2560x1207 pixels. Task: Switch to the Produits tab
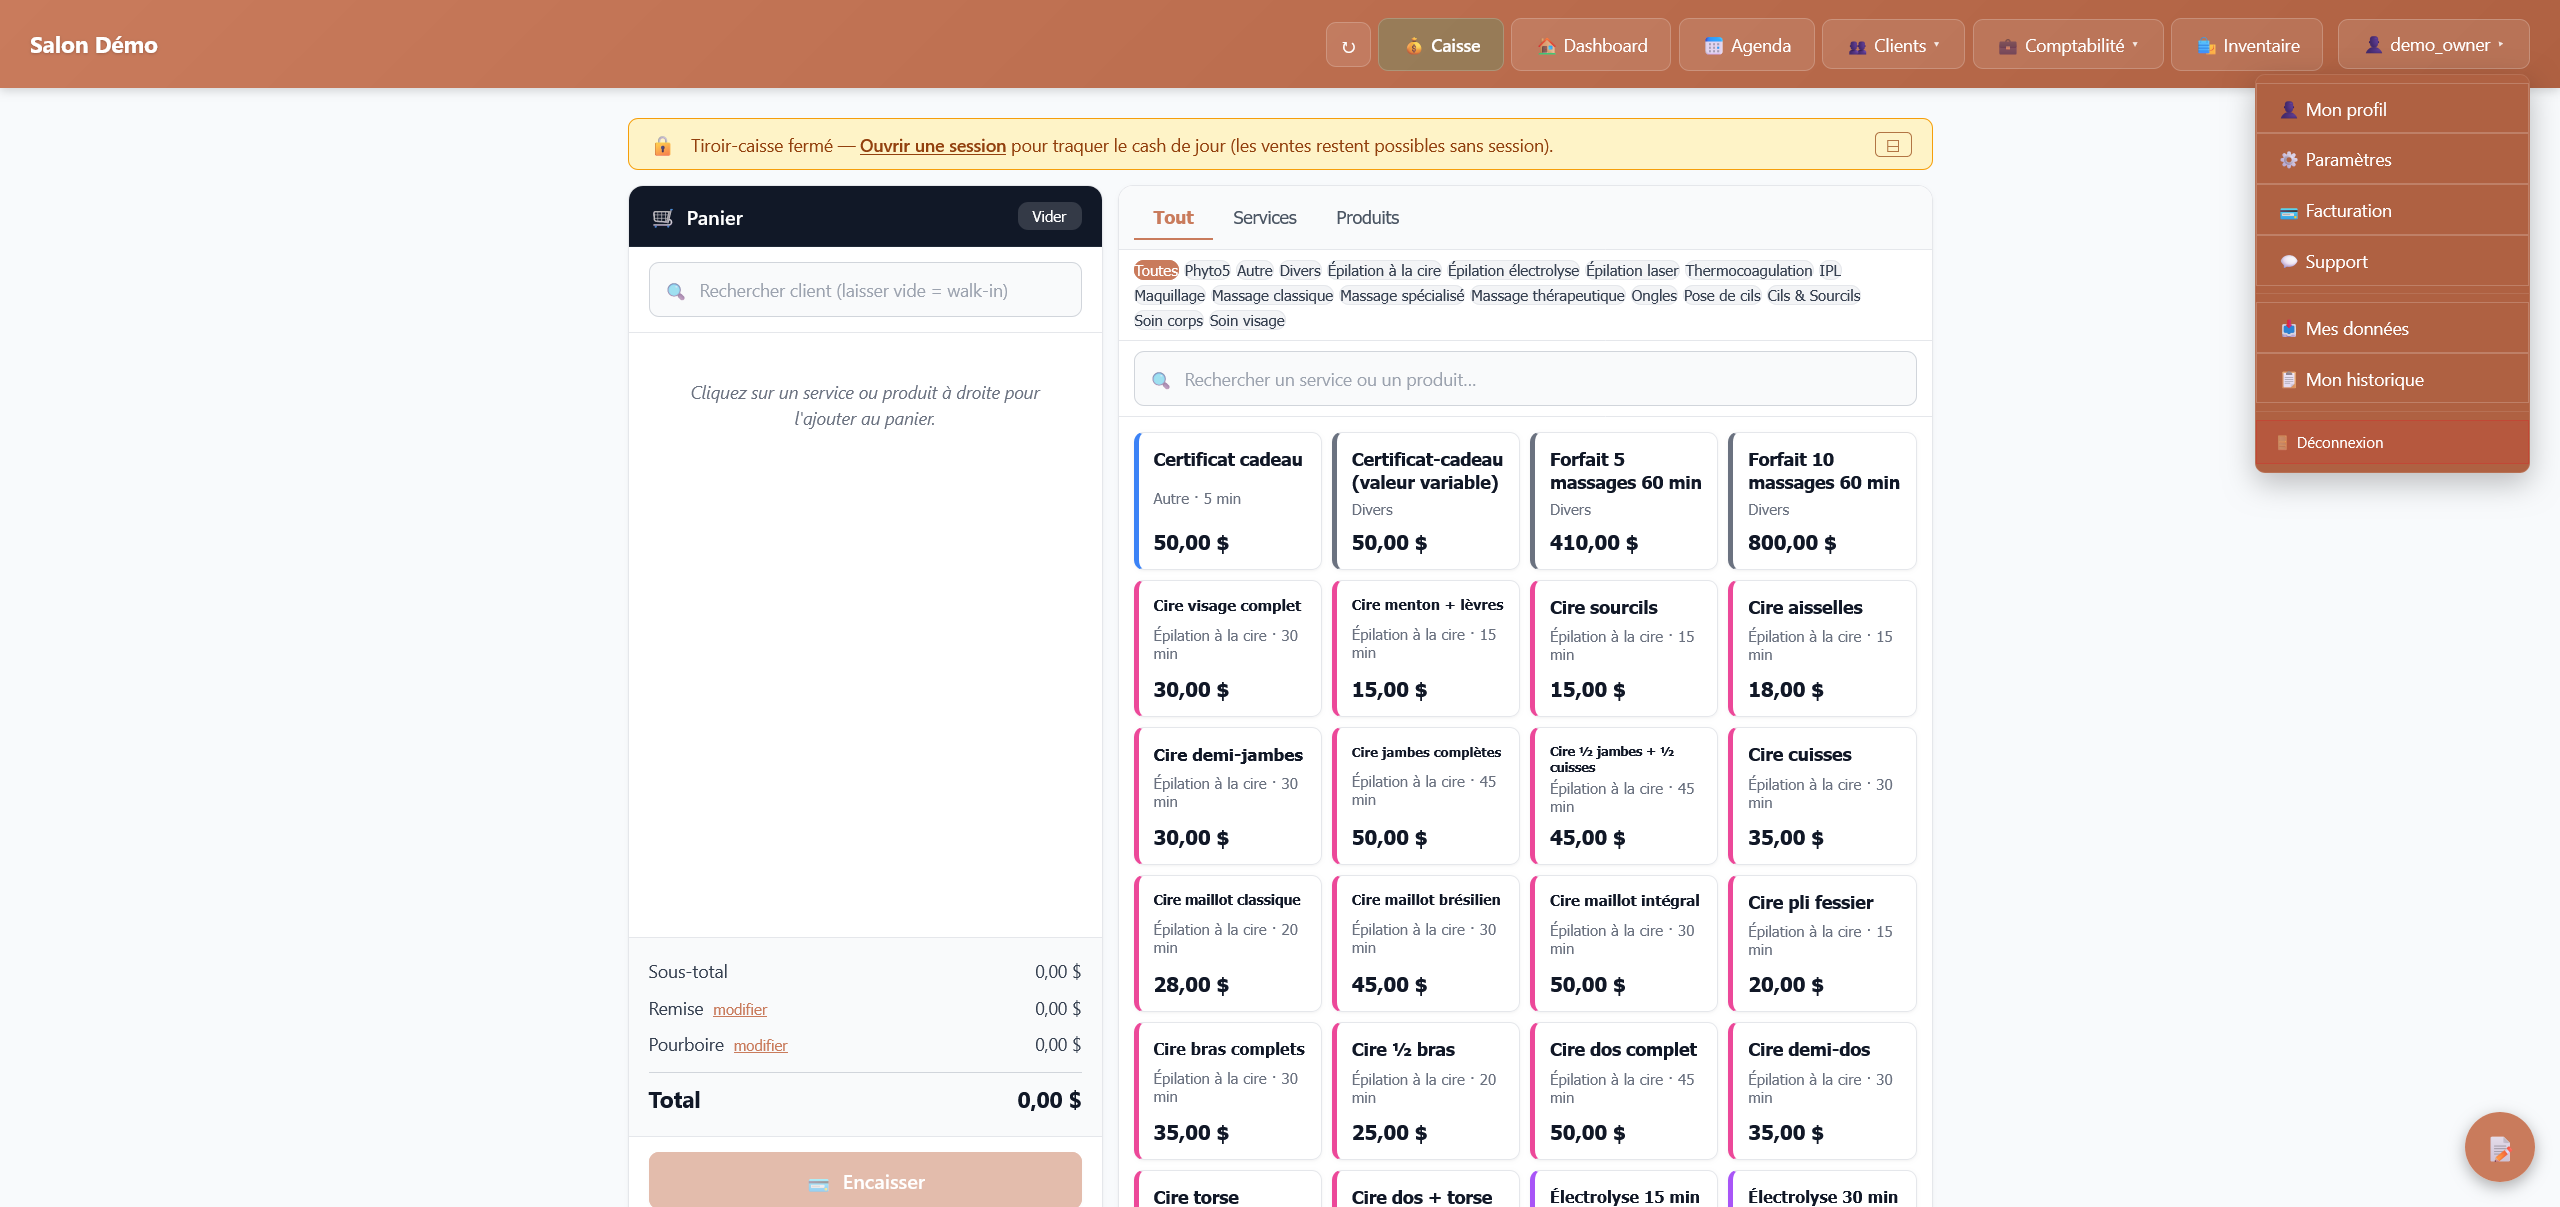coord(1367,218)
